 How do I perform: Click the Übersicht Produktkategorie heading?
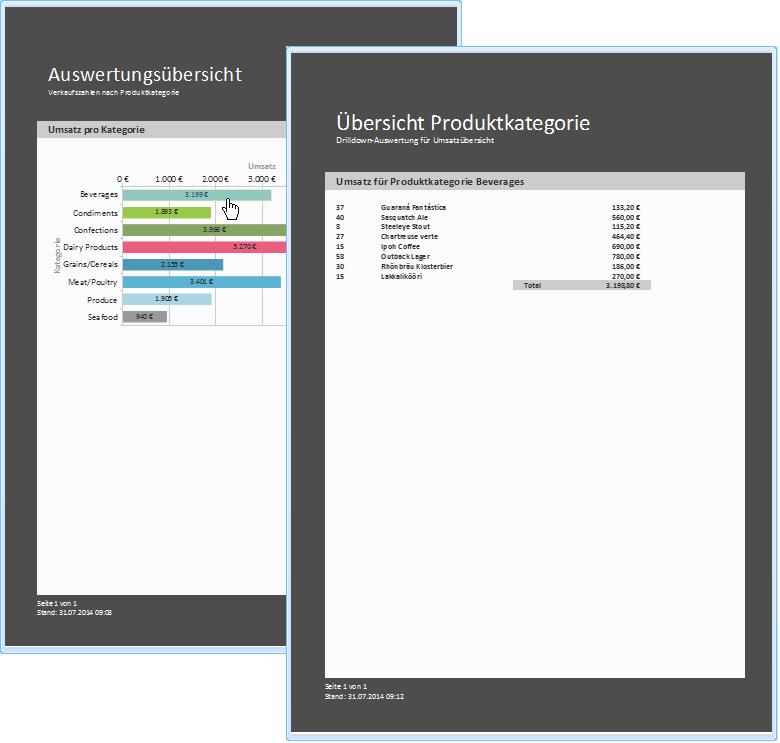[463, 123]
